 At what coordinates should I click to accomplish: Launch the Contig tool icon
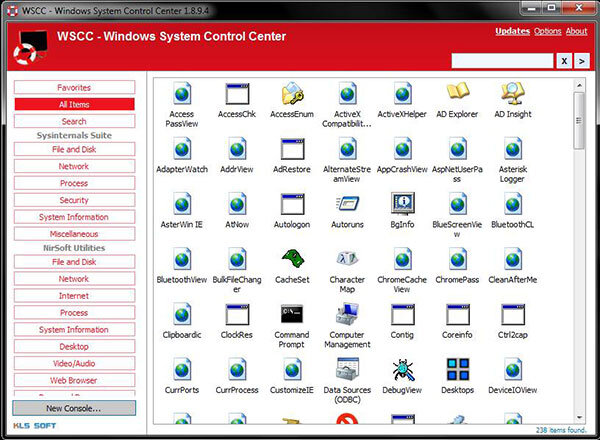tap(403, 314)
